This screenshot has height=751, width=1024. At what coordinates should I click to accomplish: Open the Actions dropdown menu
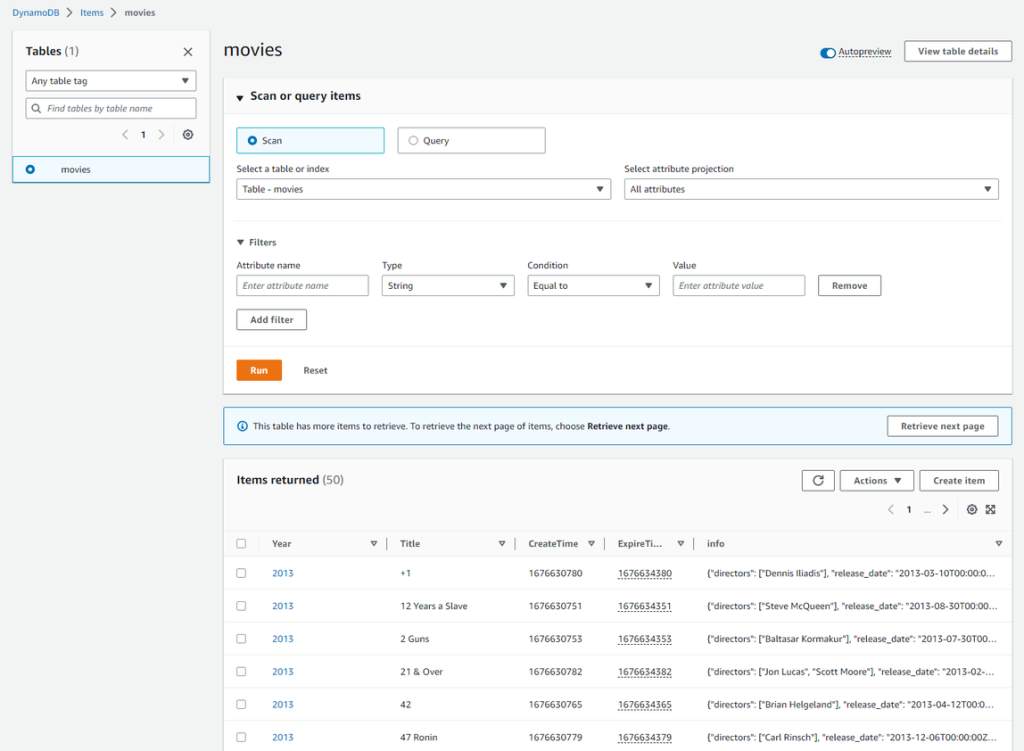click(876, 481)
